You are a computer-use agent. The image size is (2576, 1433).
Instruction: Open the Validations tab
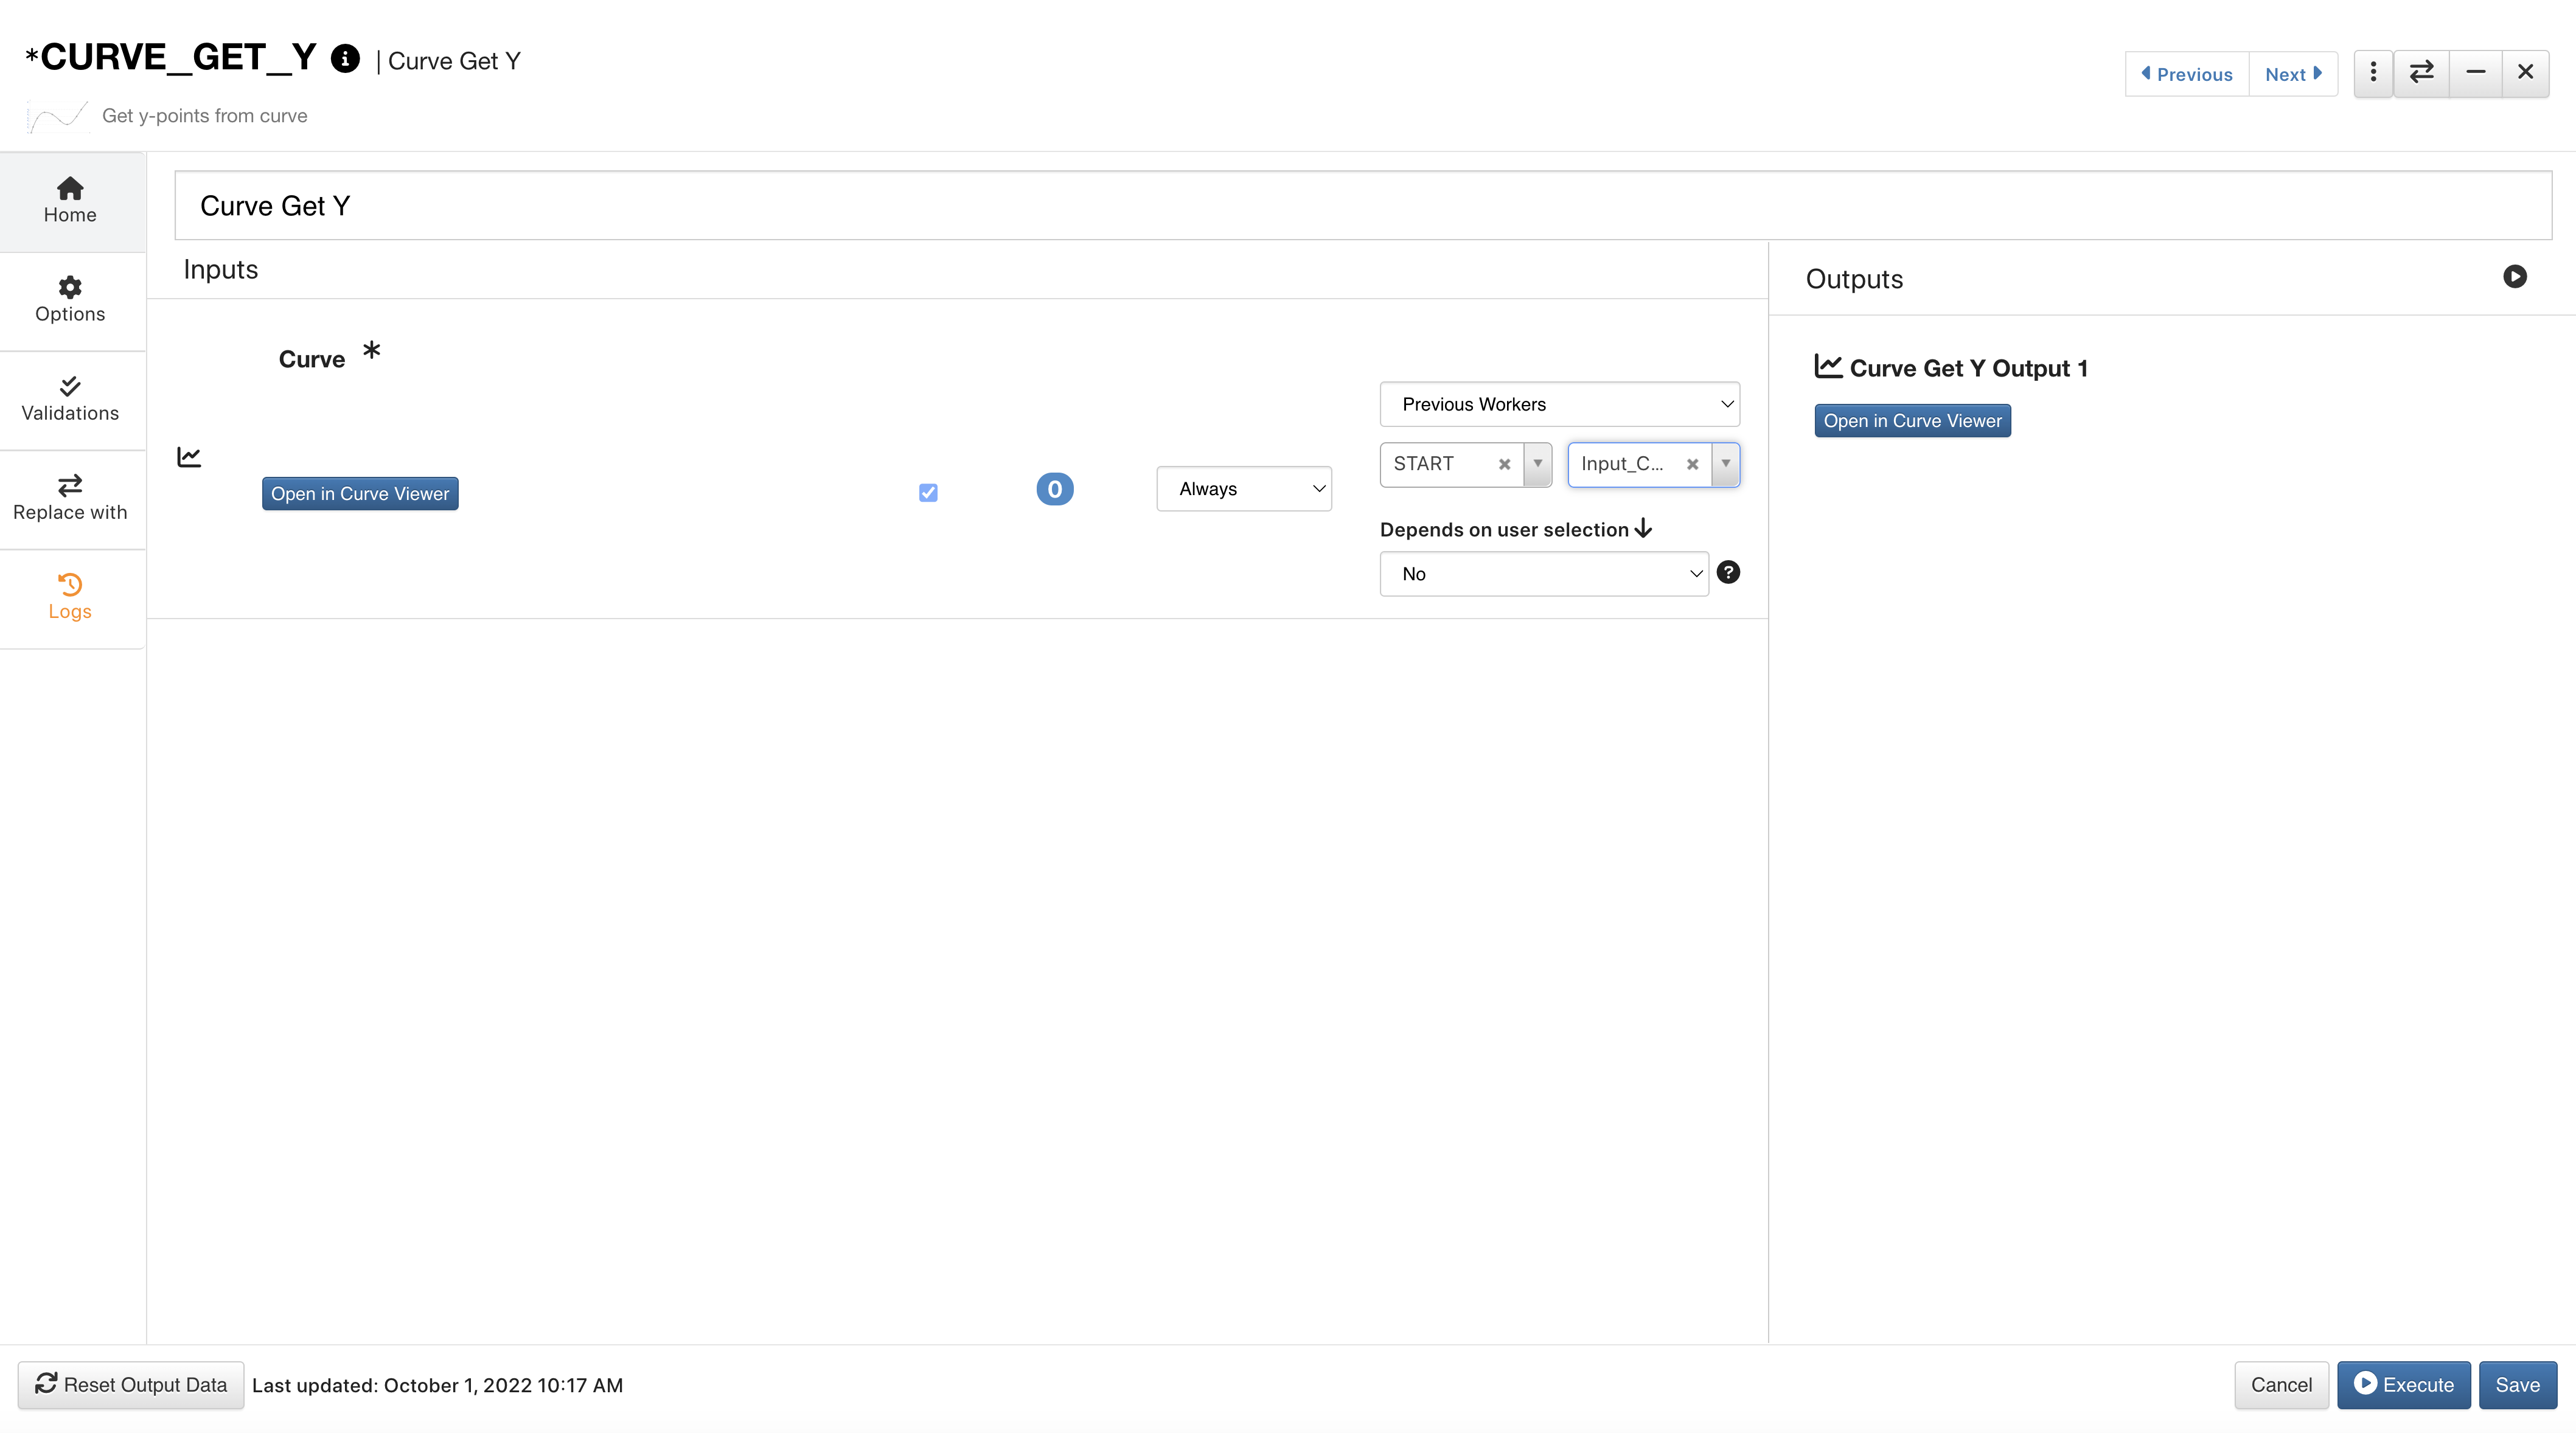click(x=70, y=399)
